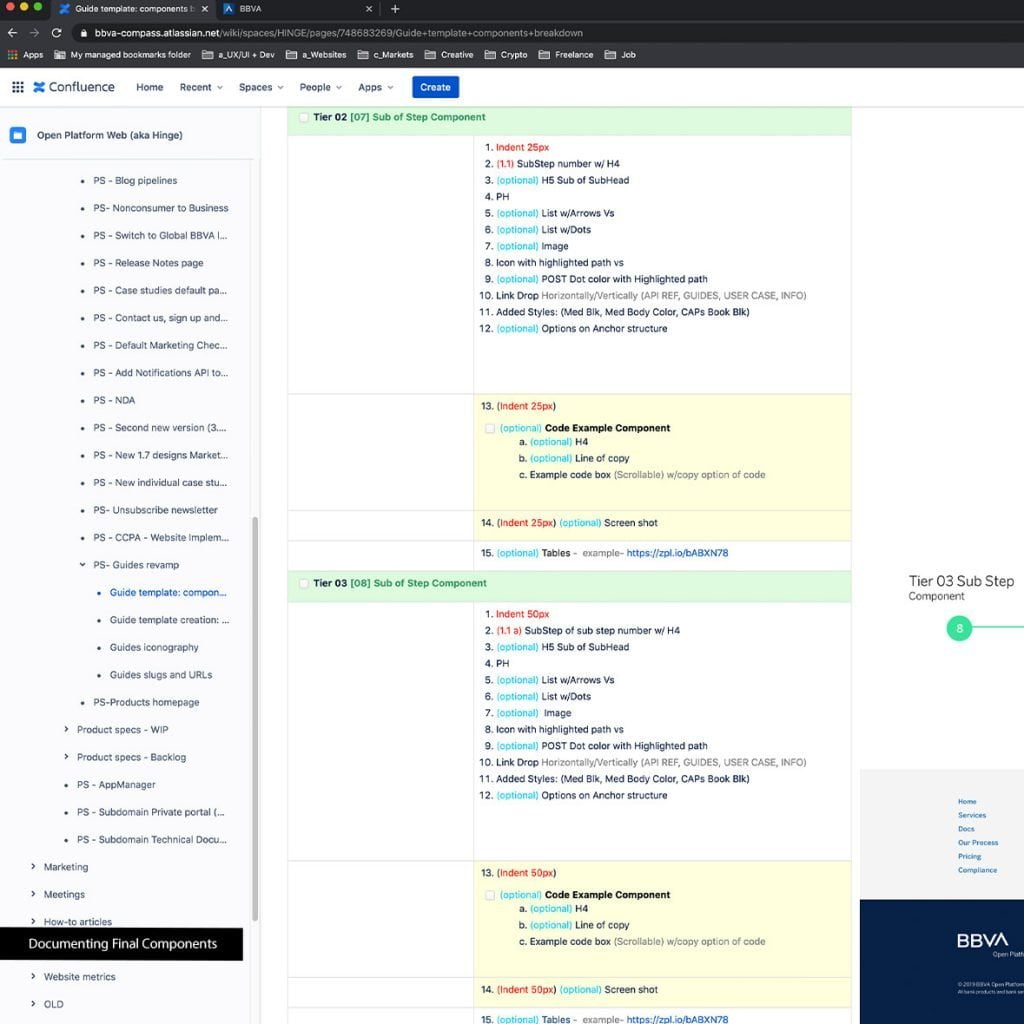This screenshot has height=1024, width=1024.
Task: Click Home in the Confluence navigation
Action: (149, 87)
